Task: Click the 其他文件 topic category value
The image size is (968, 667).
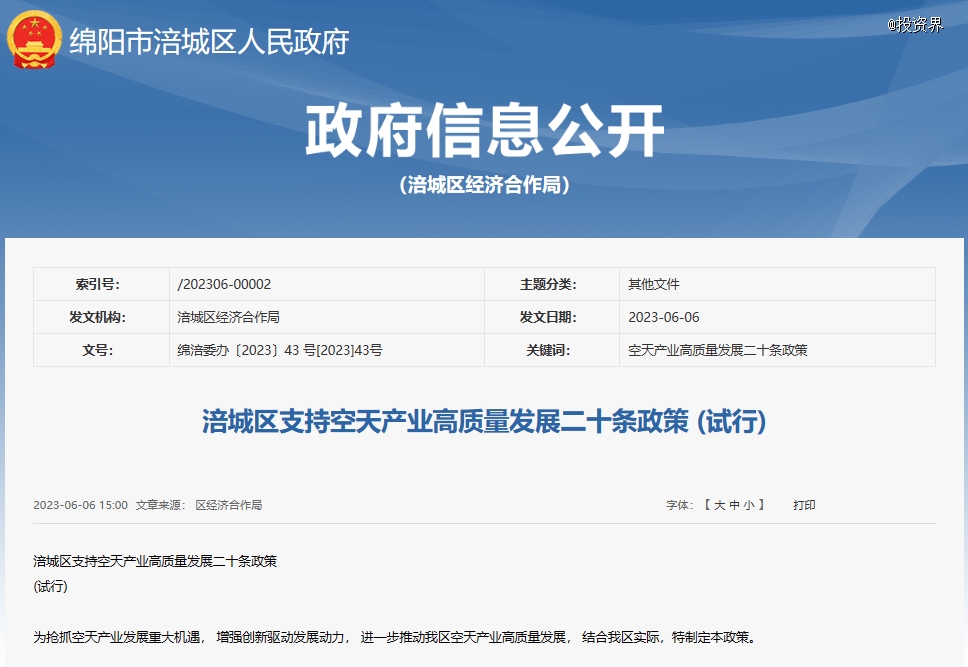Action: [653, 284]
